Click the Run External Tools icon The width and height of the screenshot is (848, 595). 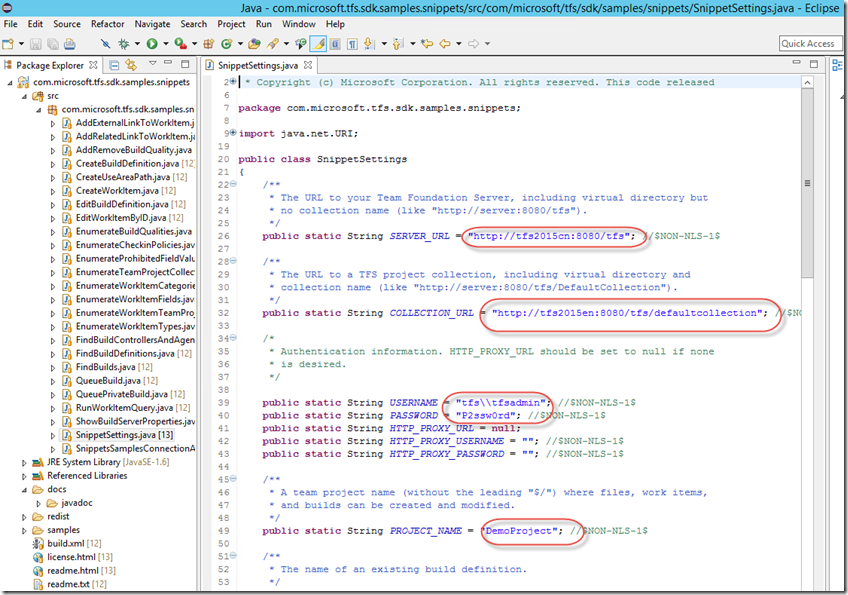point(180,44)
